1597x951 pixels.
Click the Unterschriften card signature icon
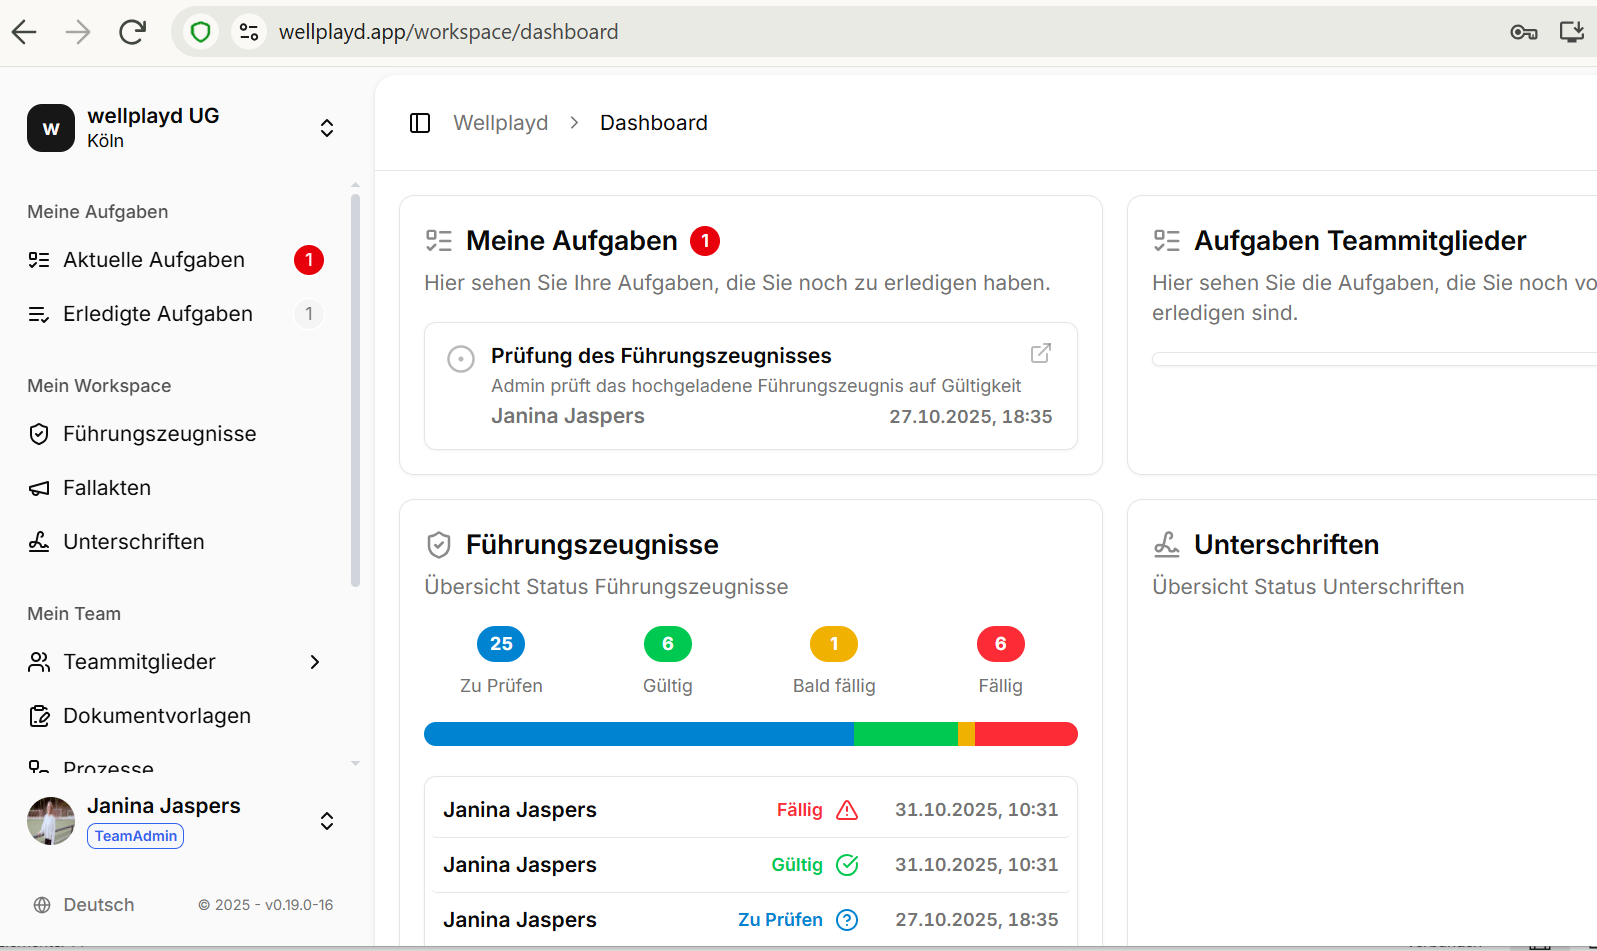(1167, 544)
